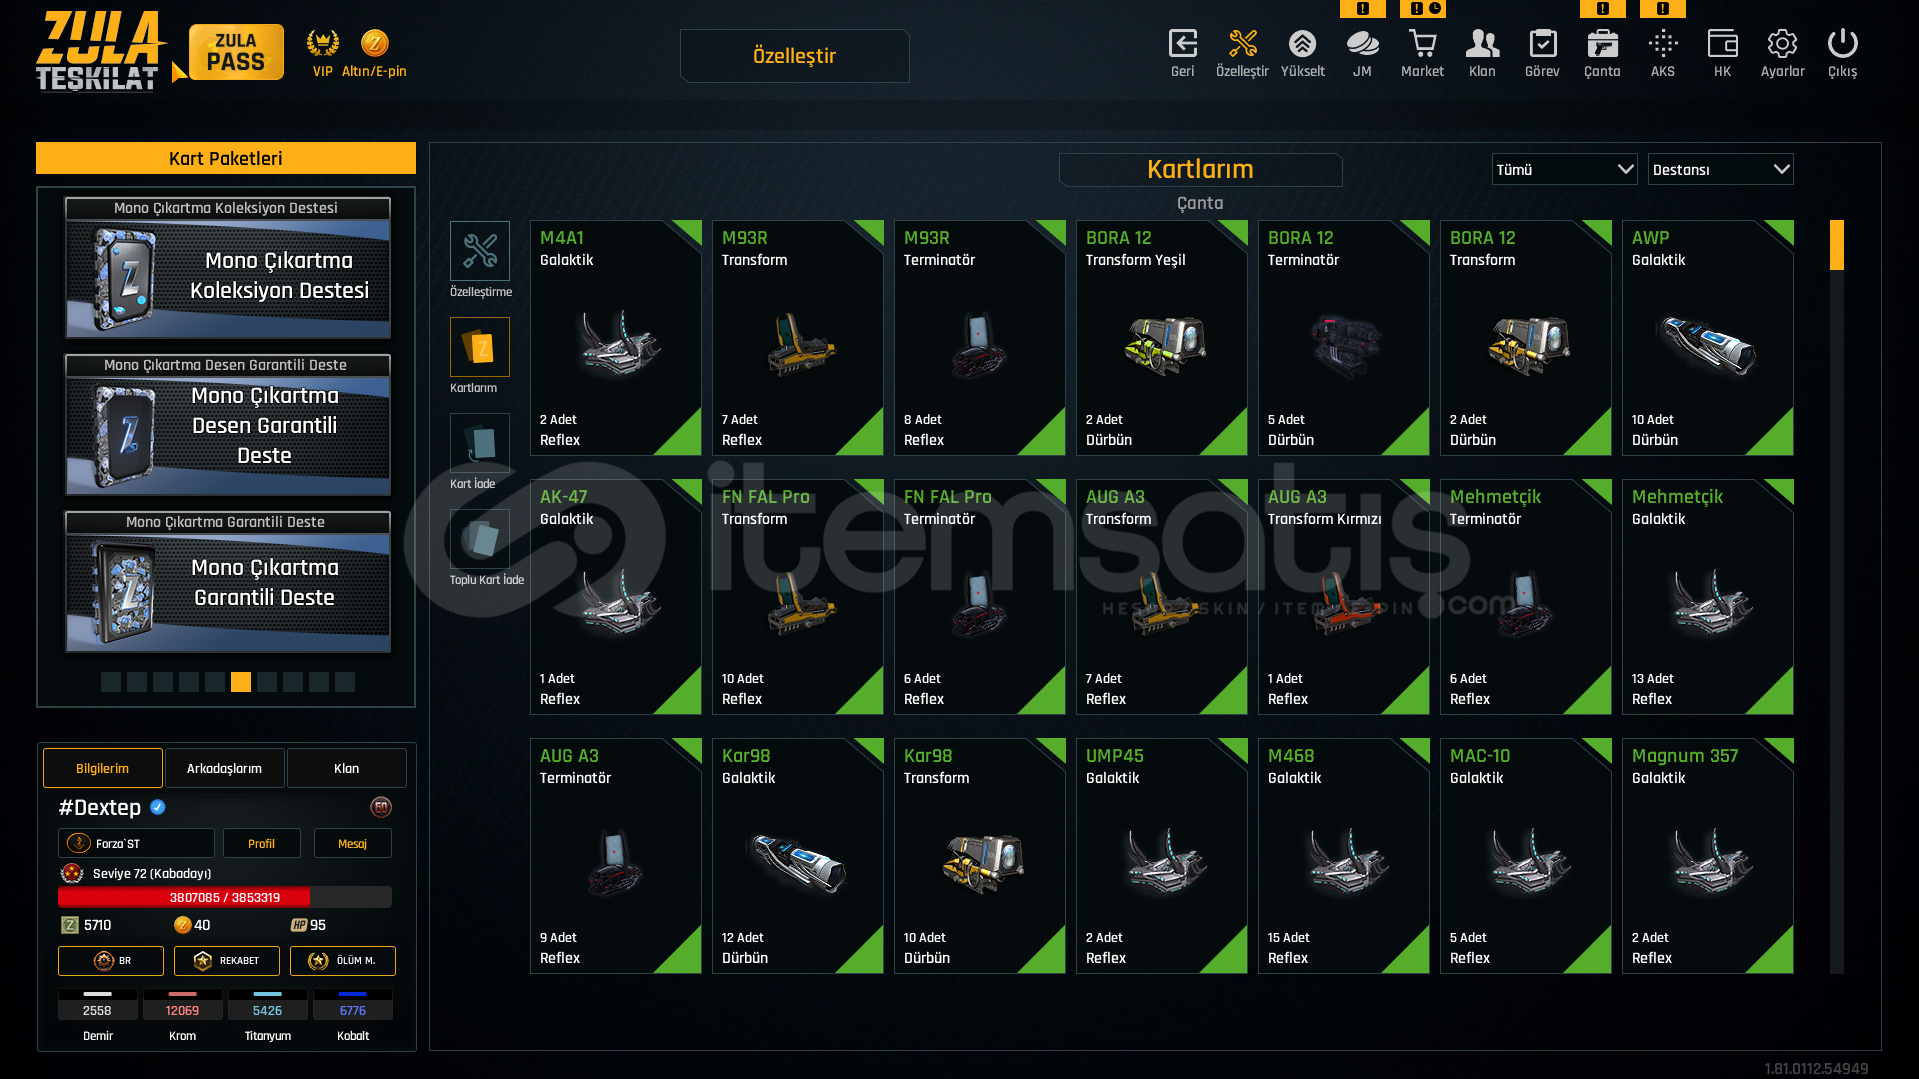Expand the Destansı rarity dropdown
The image size is (1919, 1079).
(1720, 169)
